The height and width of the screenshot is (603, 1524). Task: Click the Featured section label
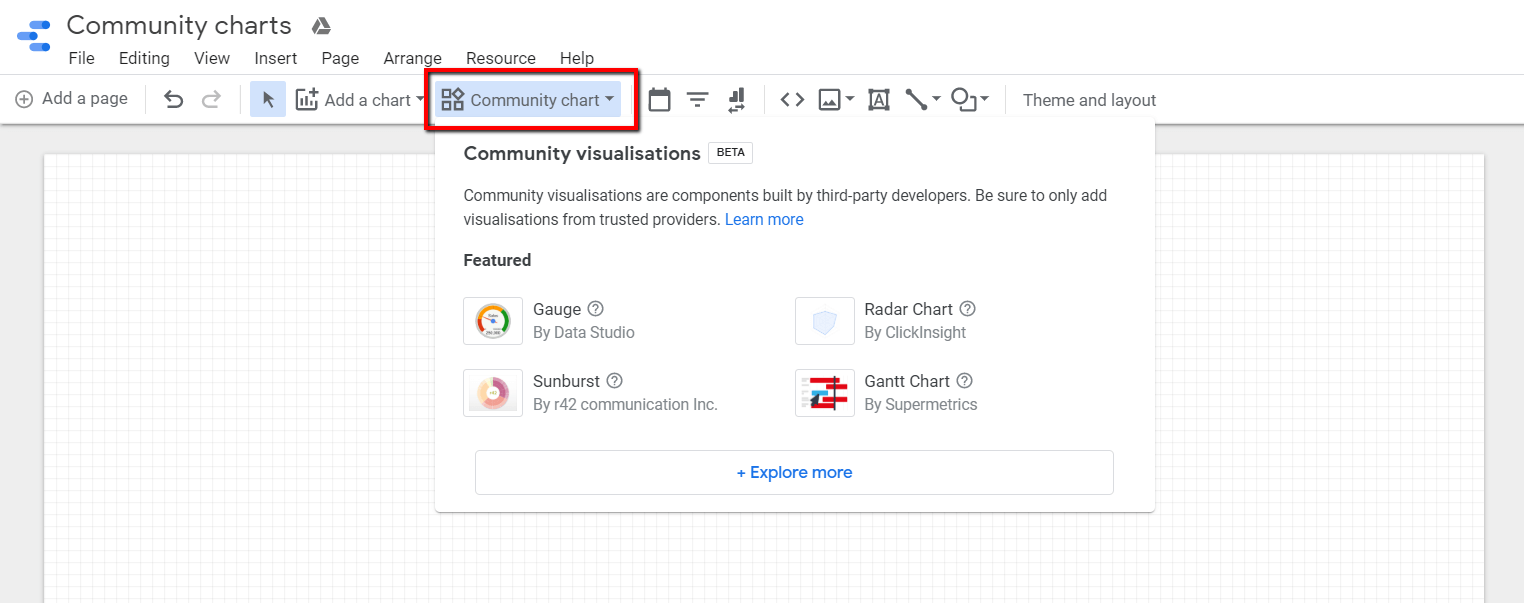(x=497, y=260)
